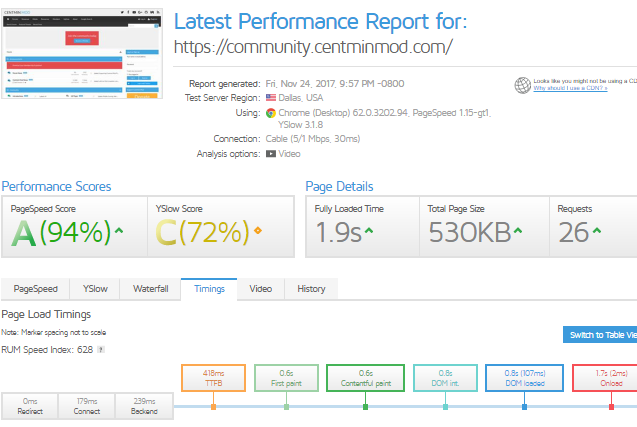637x427 pixels.
Task: Click the PageSpeed score up arrow
Action: pyautogui.click(x=119, y=230)
